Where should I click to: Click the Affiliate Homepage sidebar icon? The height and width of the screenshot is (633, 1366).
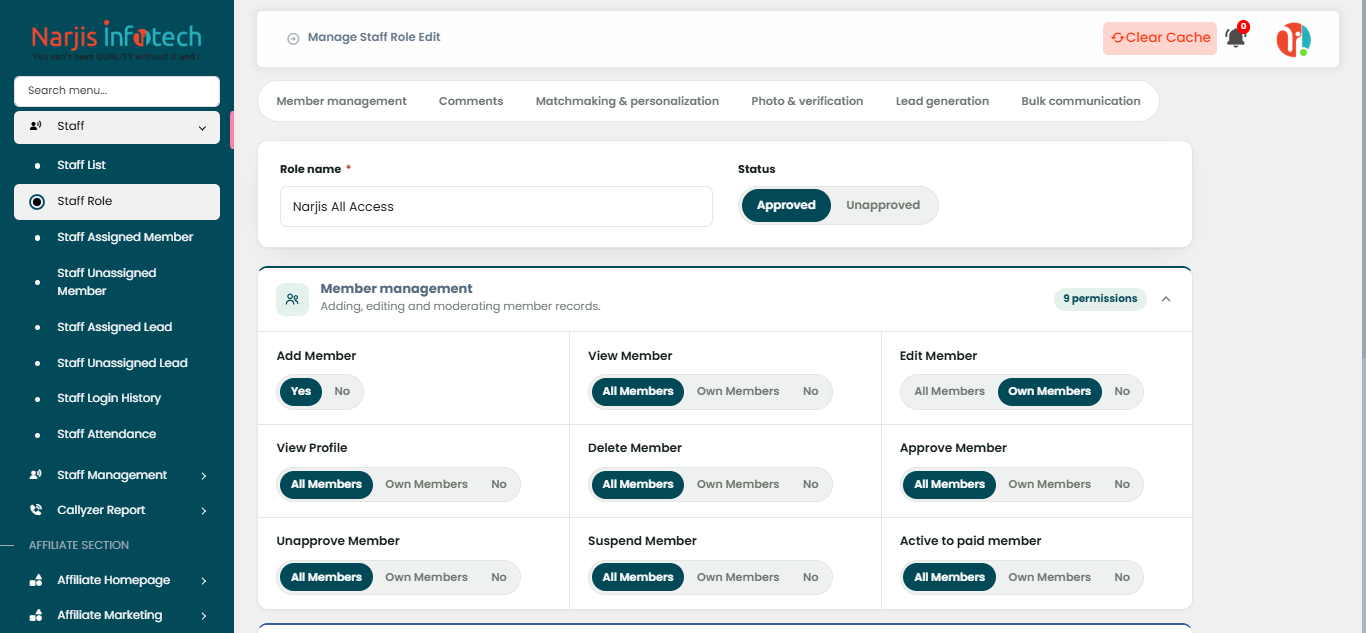coord(36,580)
